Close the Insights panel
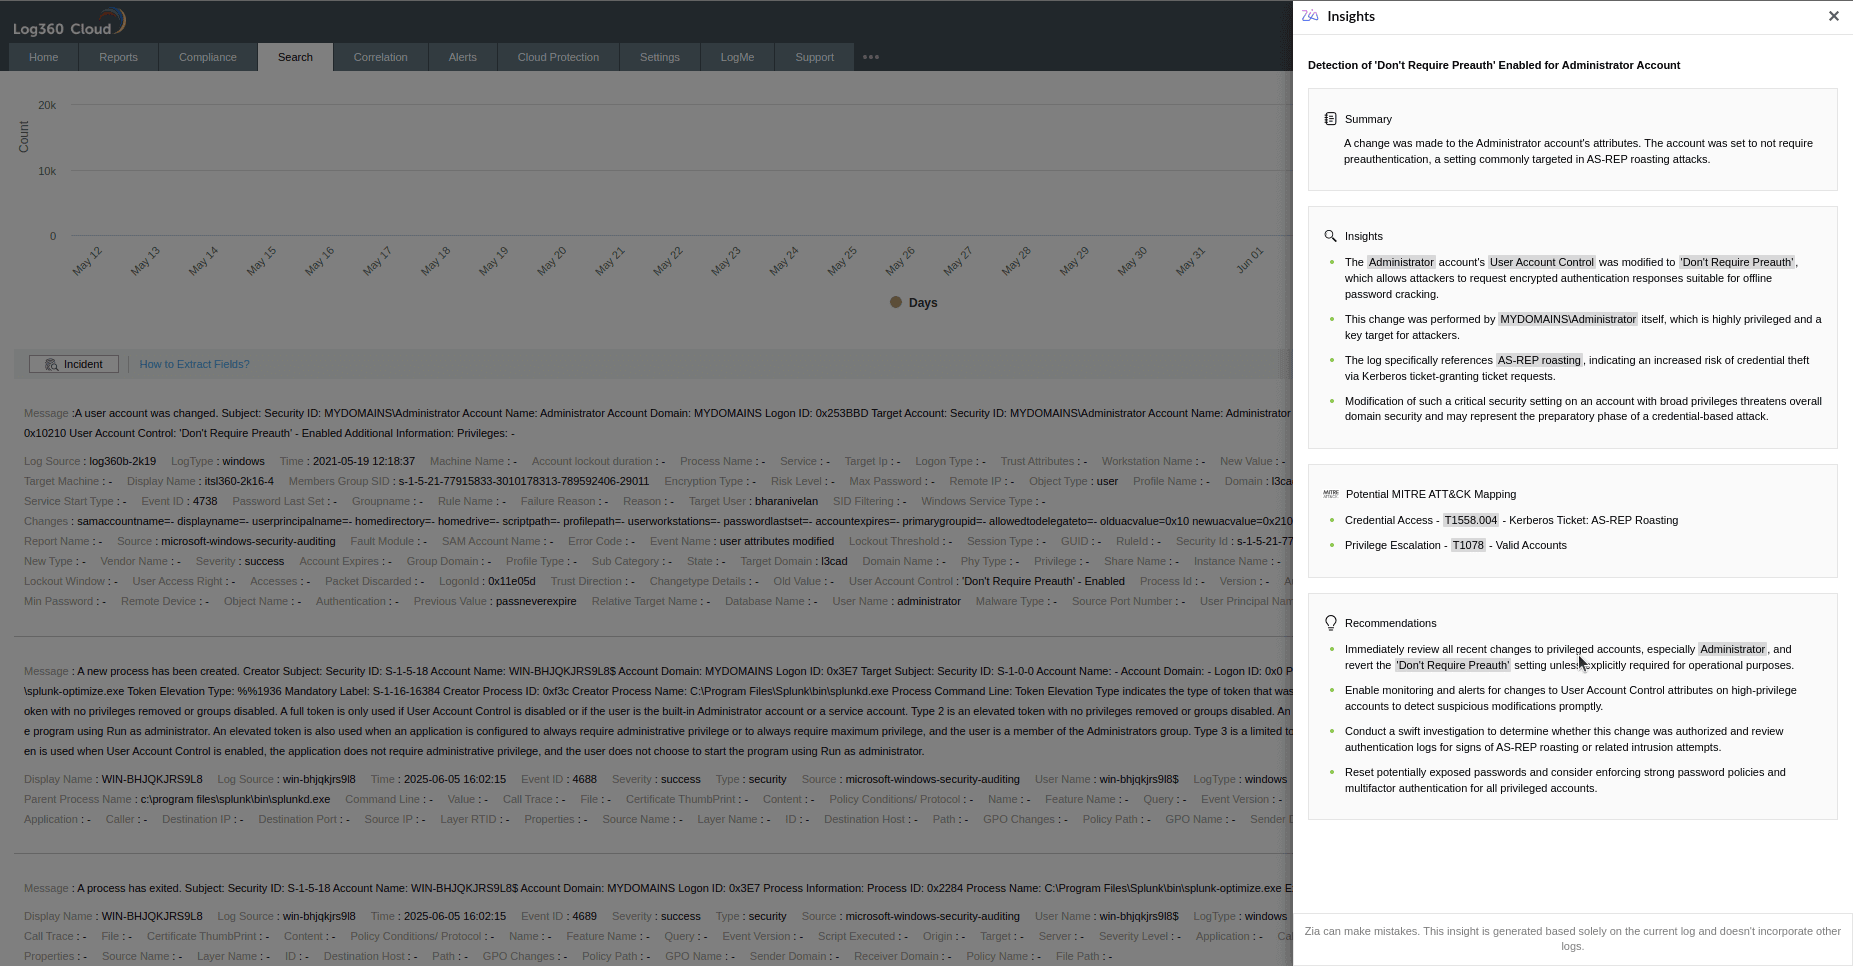The width and height of the screenshot is (1853, 966). click(x=1833, y=16)
